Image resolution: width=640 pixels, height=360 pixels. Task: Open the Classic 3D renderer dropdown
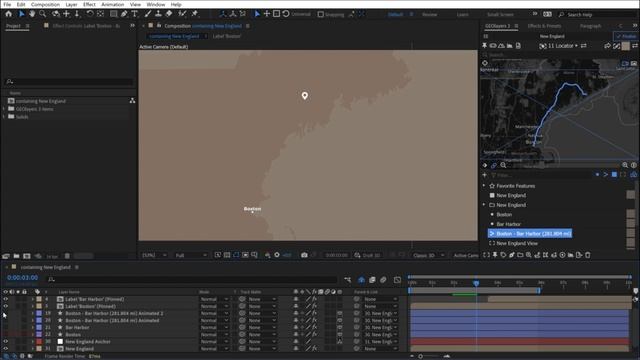428,255
